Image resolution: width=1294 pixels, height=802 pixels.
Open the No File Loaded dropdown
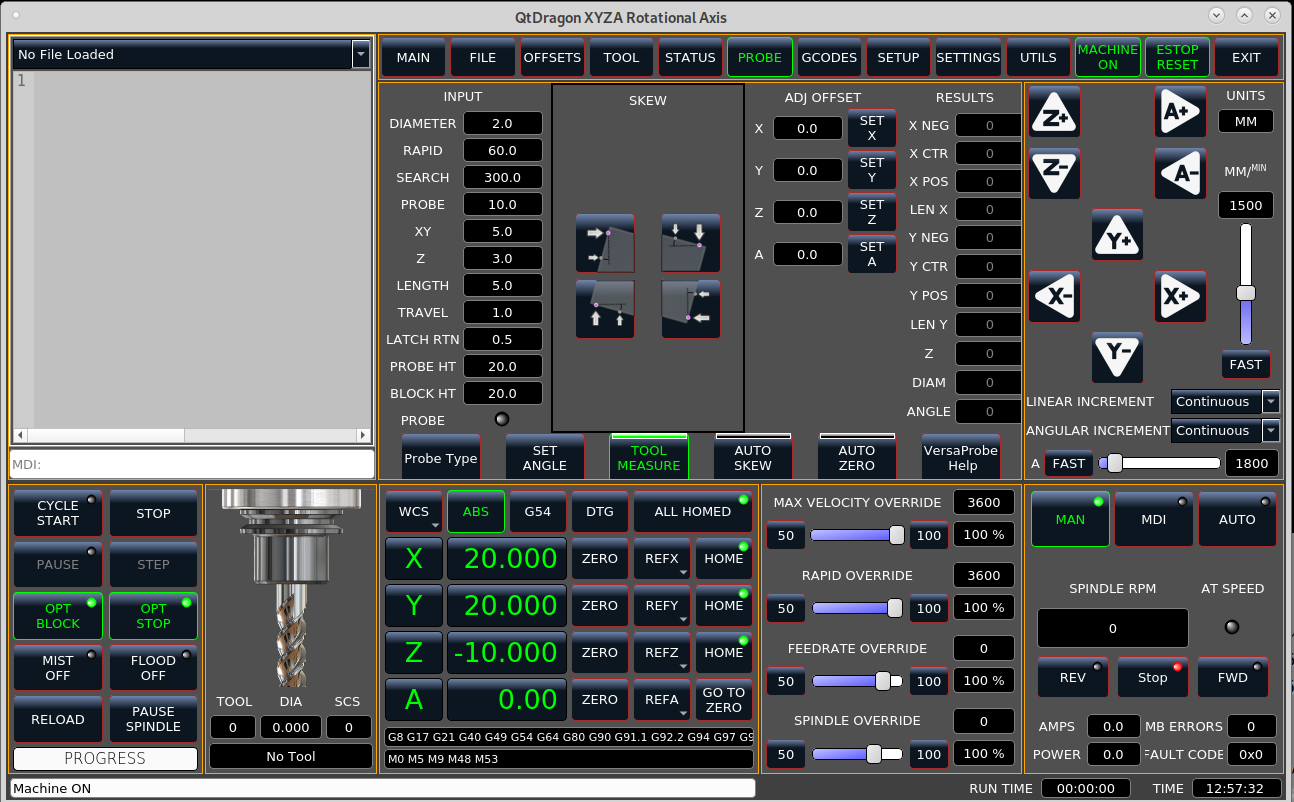click(361, 55)
